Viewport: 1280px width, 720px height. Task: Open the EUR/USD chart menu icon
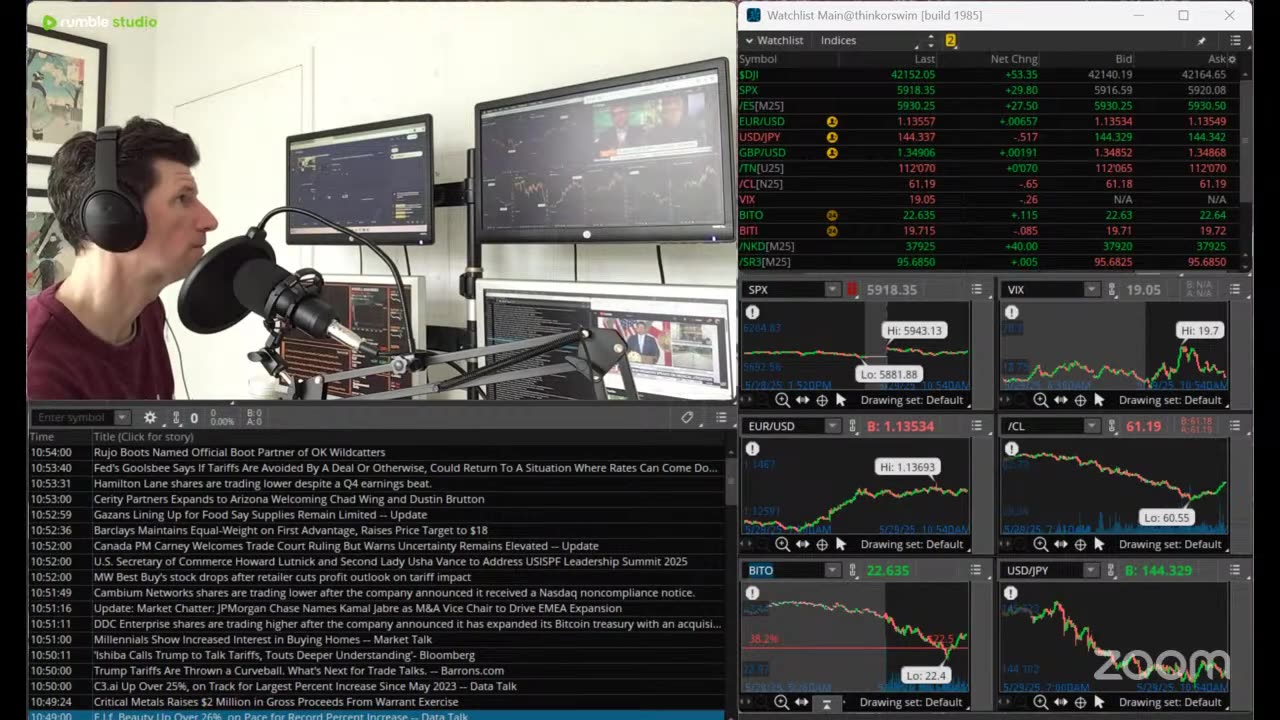pos(977,426)
